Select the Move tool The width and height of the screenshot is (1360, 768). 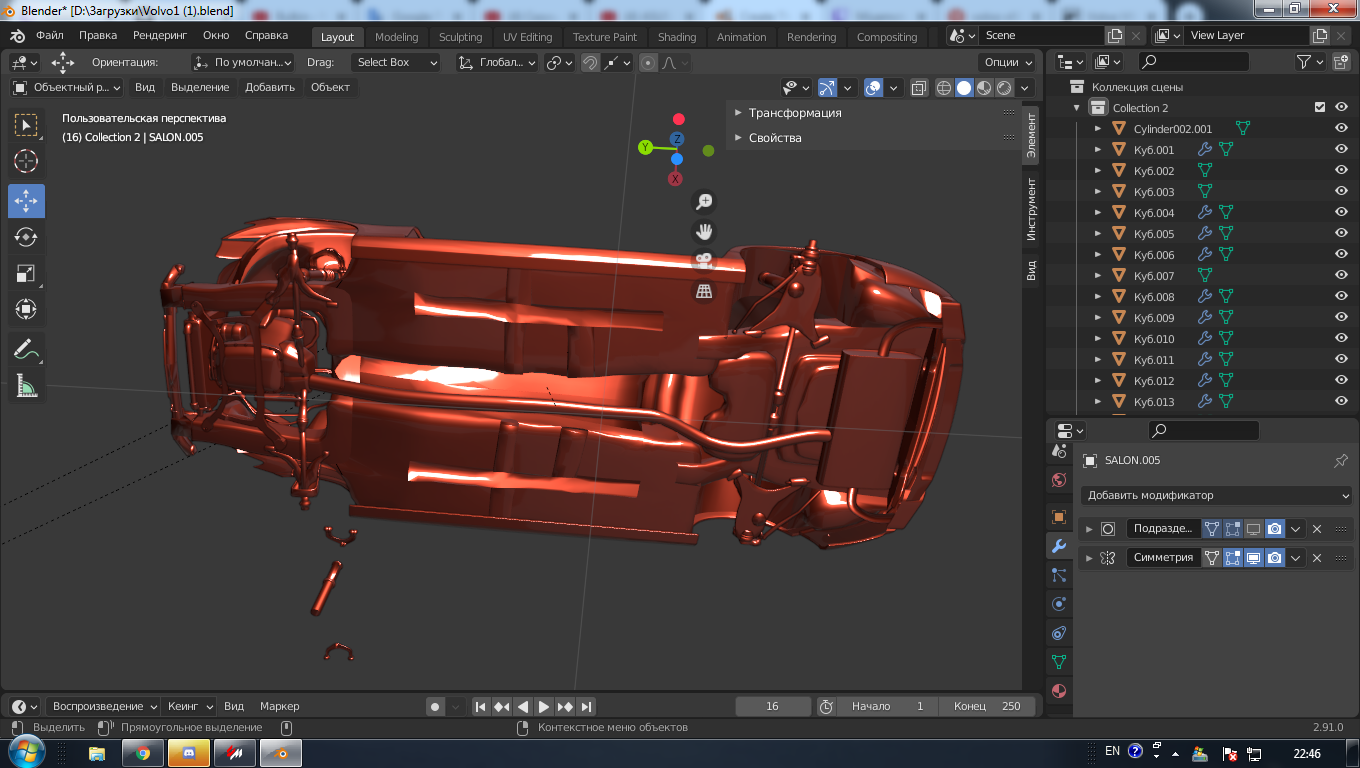pos(26,200)
